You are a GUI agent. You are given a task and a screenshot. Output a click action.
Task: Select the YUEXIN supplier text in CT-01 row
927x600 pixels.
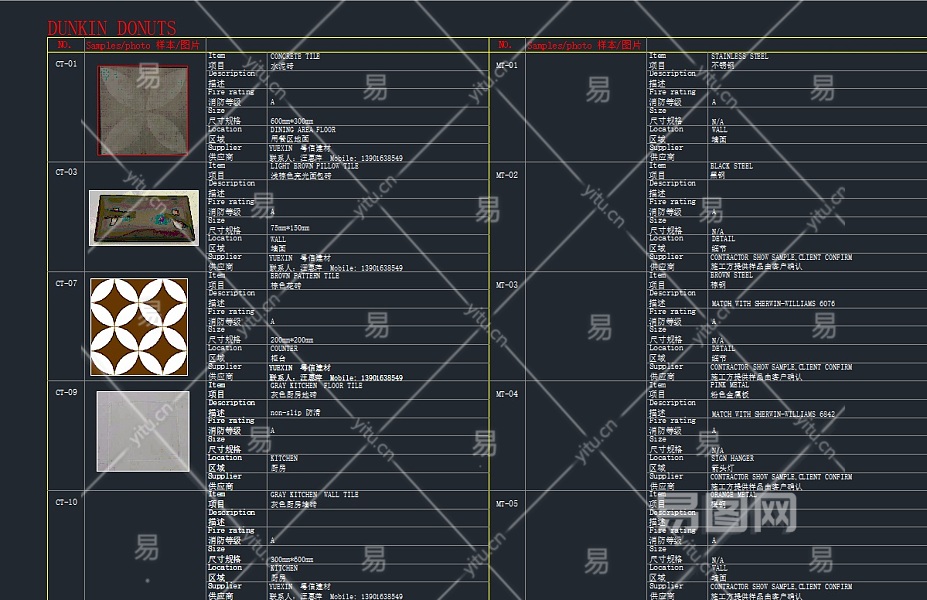click(300, 148)
